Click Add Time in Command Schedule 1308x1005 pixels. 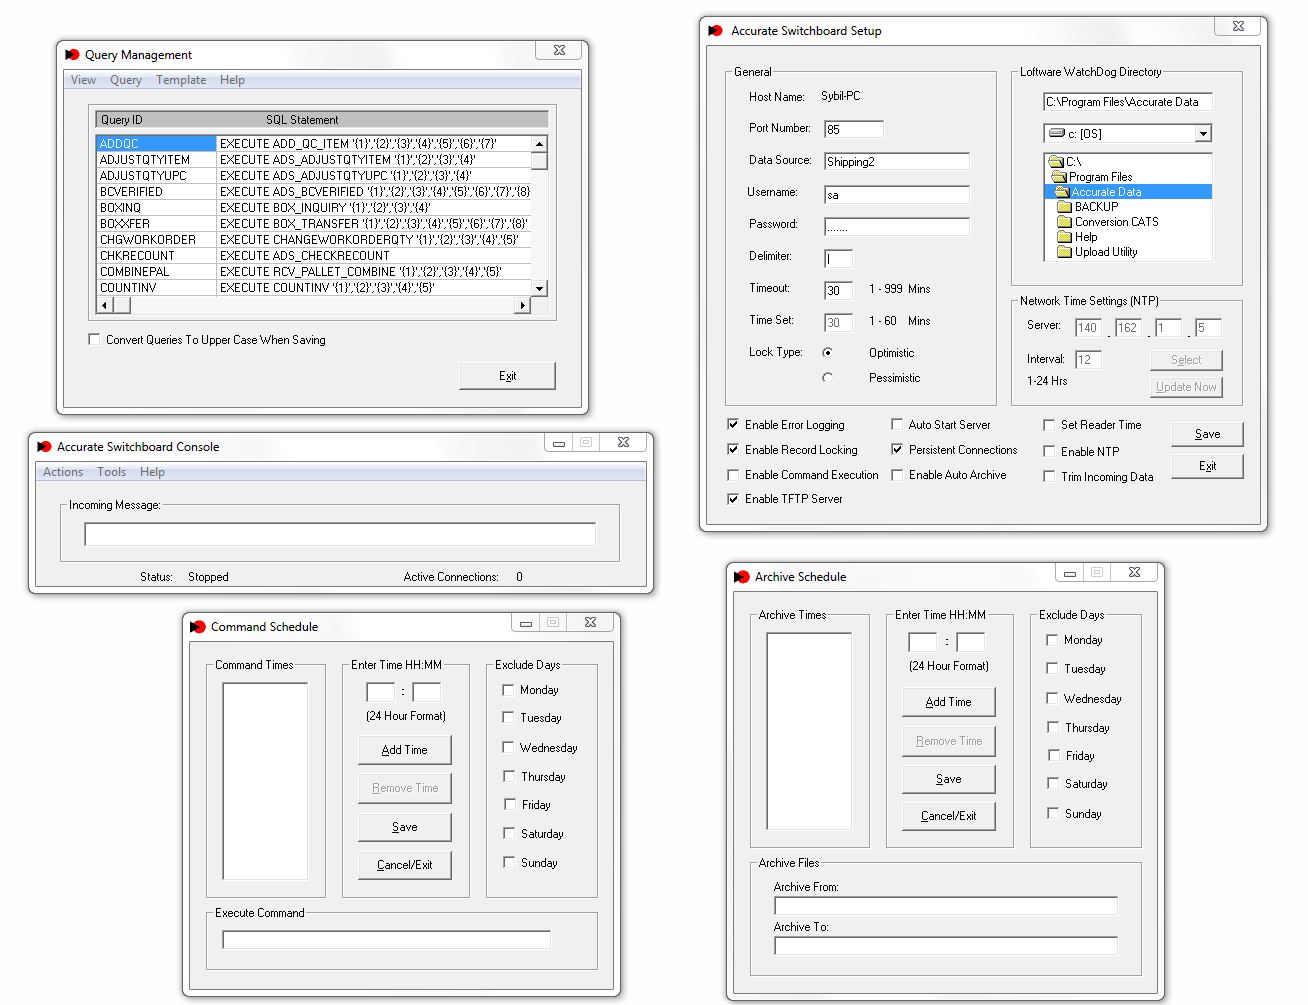(x=404, y=750)
